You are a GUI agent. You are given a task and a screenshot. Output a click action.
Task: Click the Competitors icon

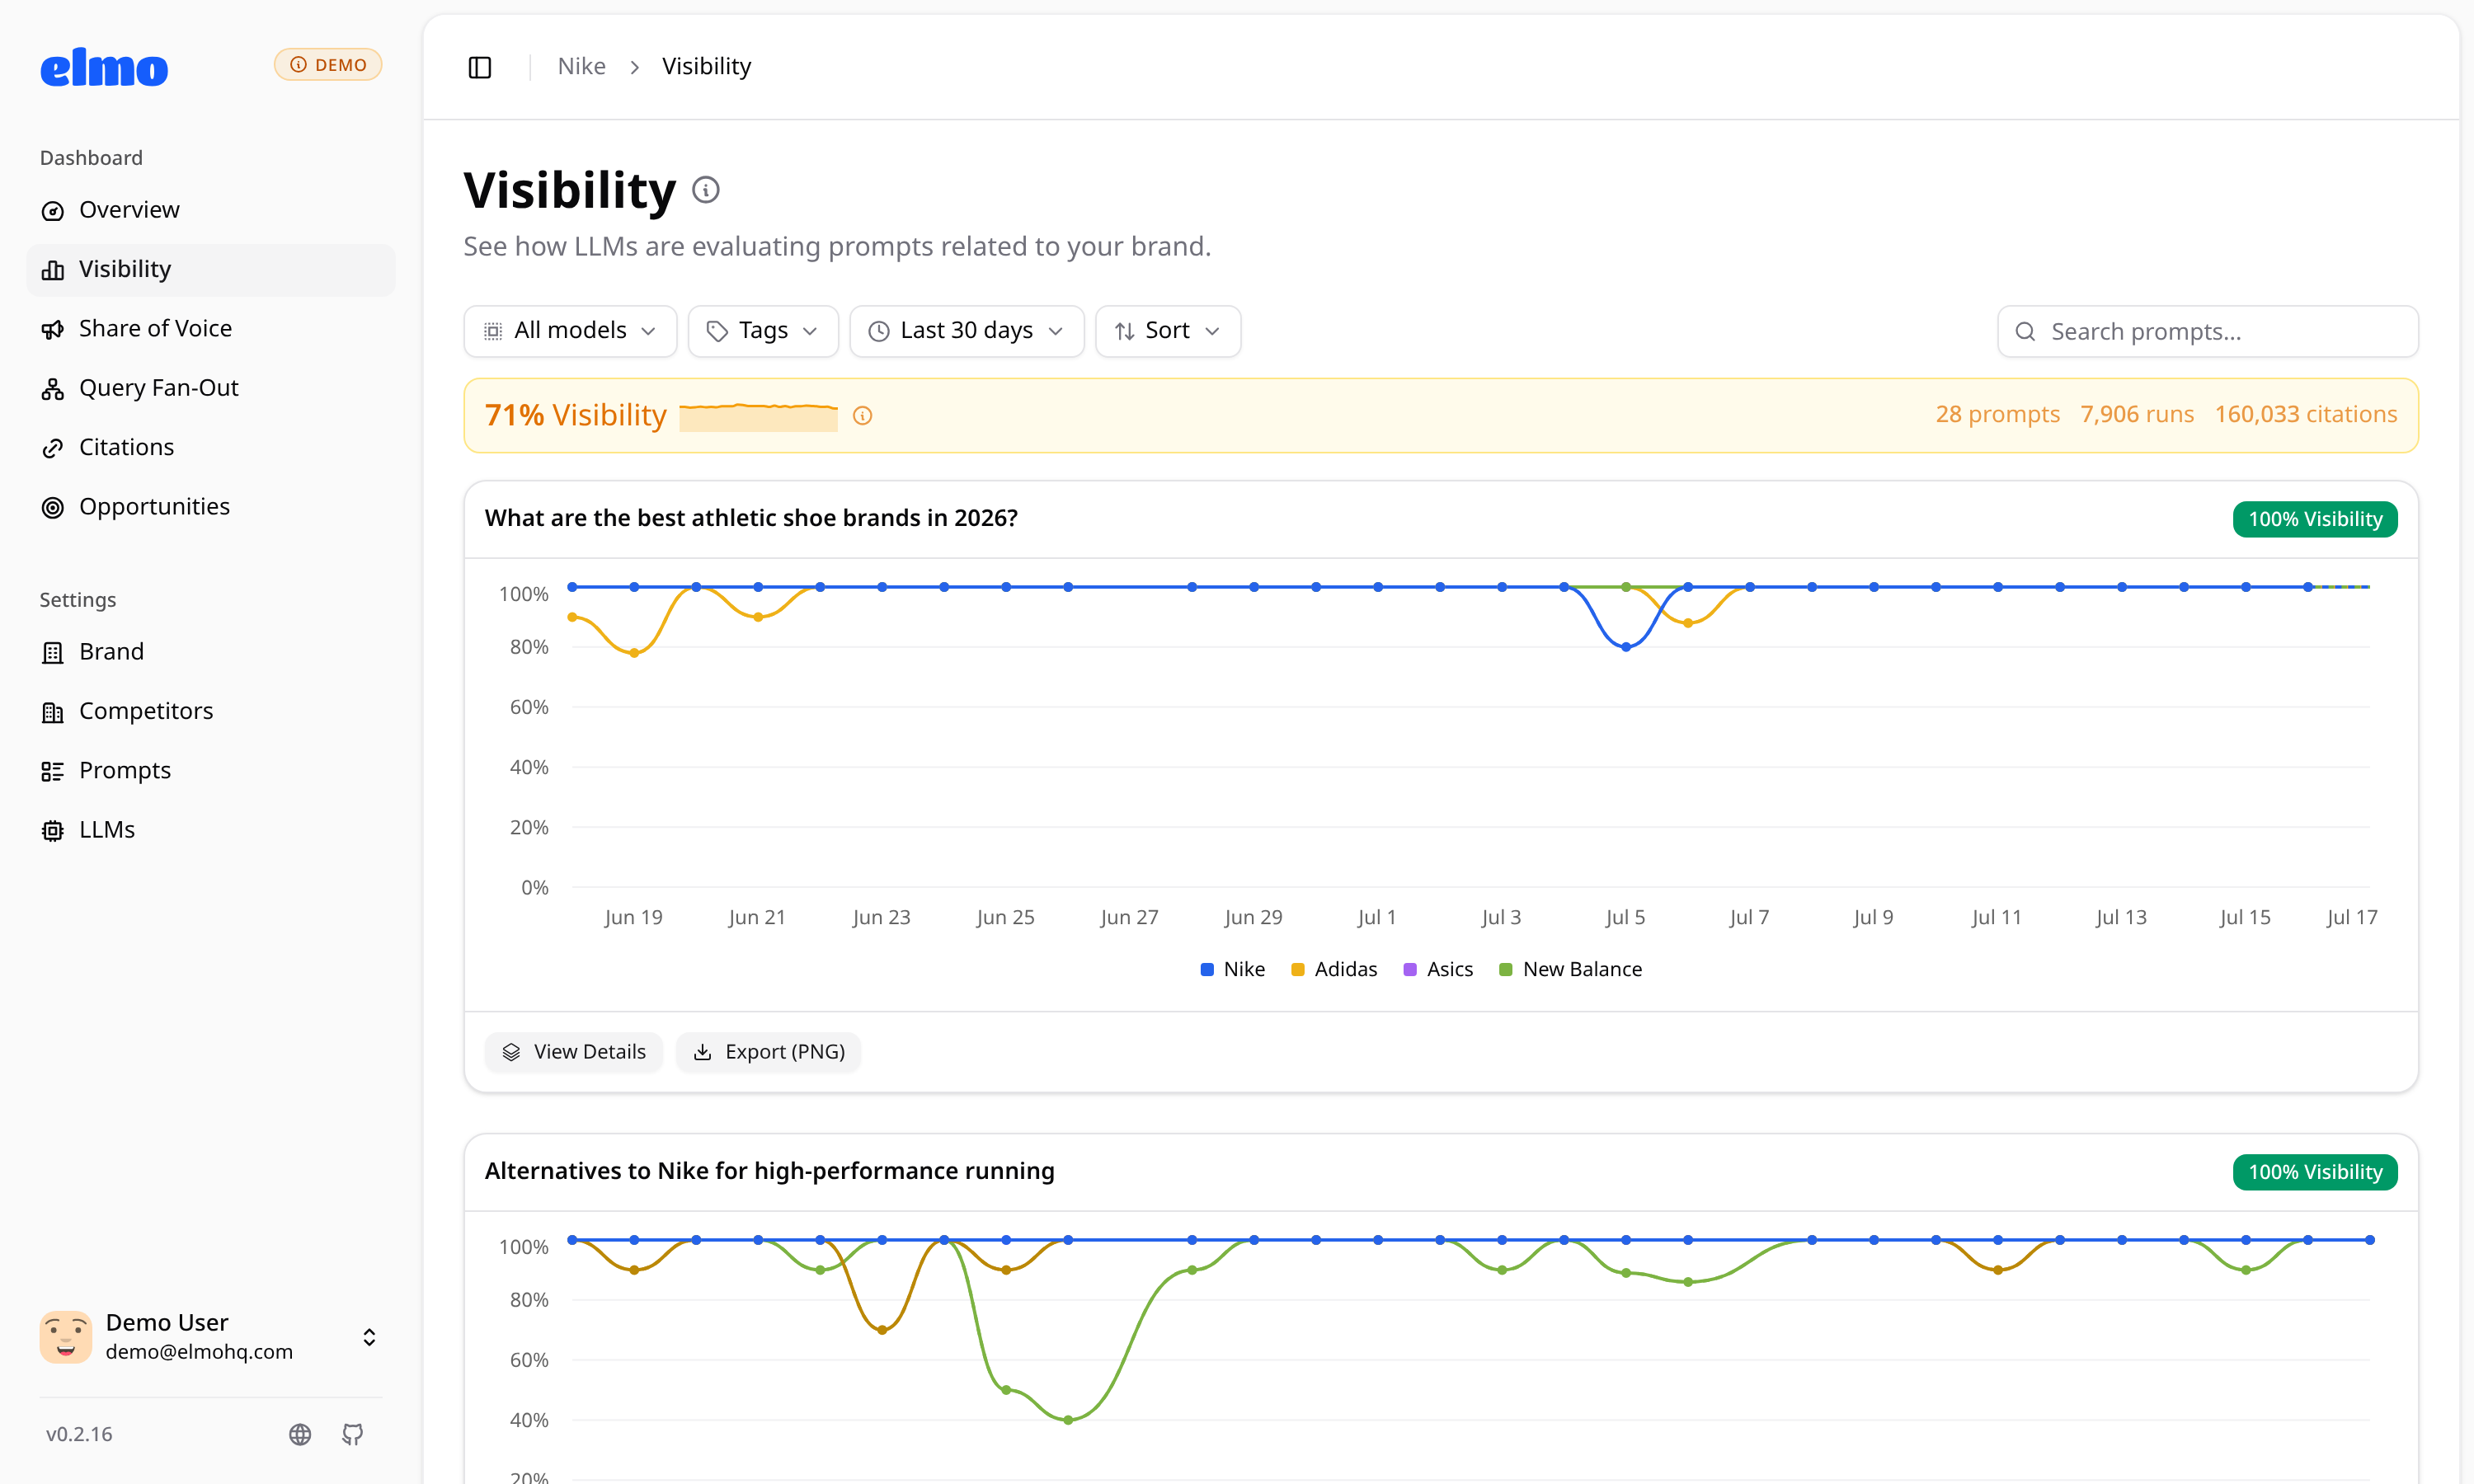53,712
